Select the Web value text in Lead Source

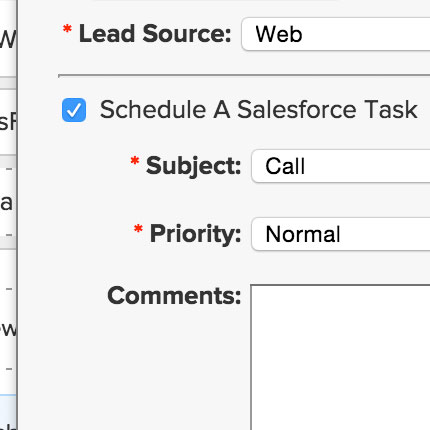(x=279, y=34)
